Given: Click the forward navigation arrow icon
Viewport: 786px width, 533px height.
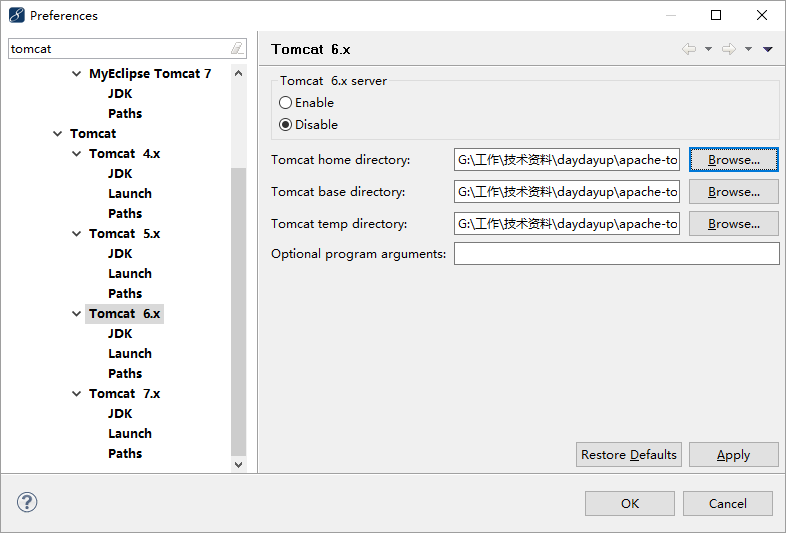Looking at the screenshot, I should click(728, 49).
